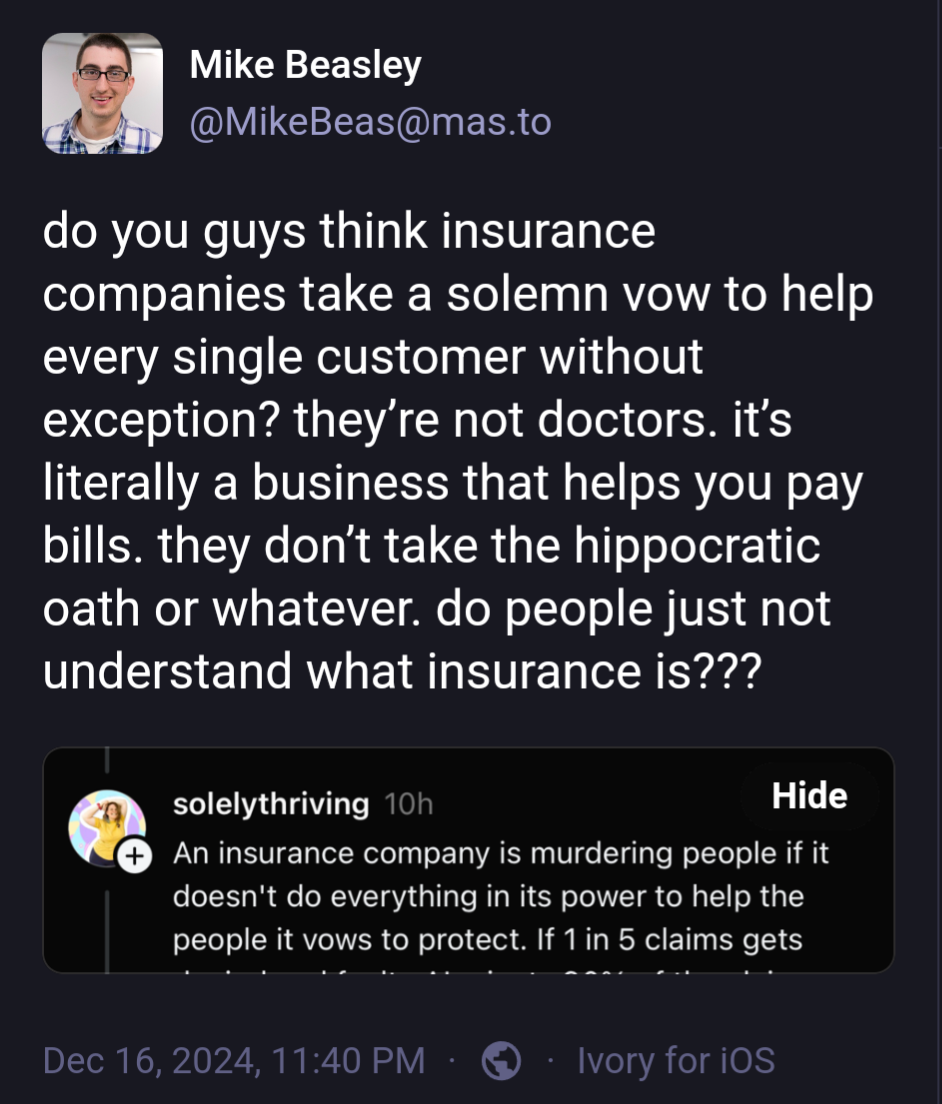The width and height of the screenshot is (942, 1104).
Task: Click the "do you guys think insurance" line
Action: pyautogui.click(x=350, y=232)
